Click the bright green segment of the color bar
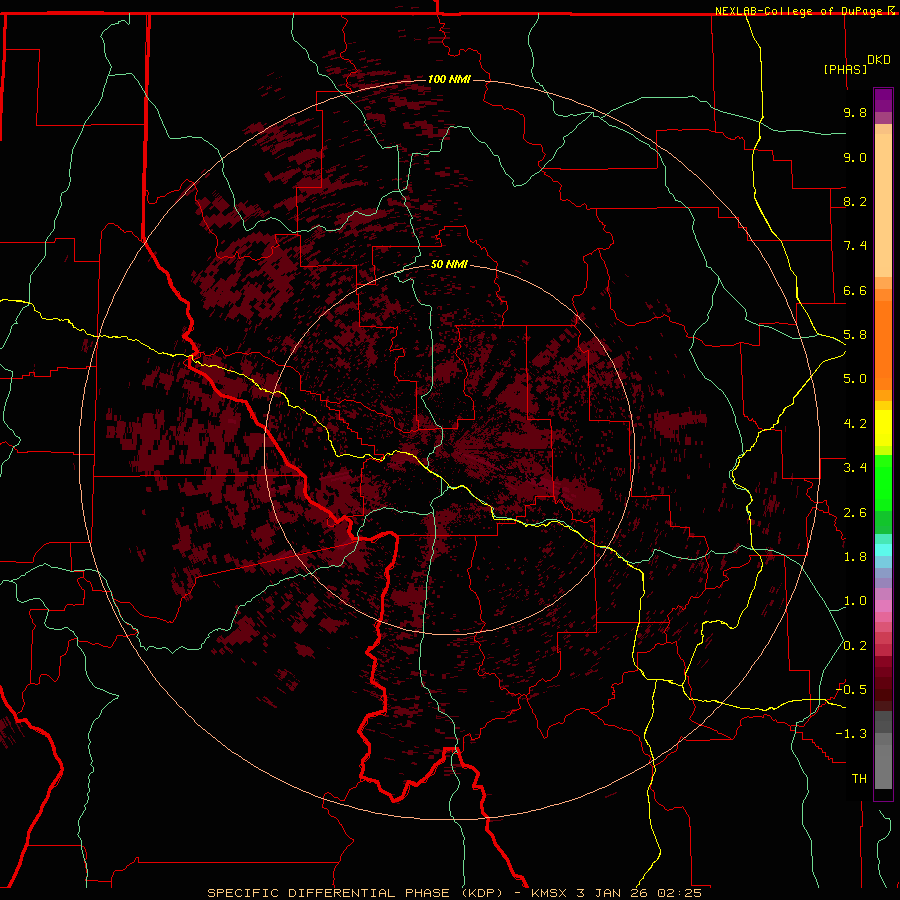This screenshot has height=900, width=900. click(x=883, y=483)
